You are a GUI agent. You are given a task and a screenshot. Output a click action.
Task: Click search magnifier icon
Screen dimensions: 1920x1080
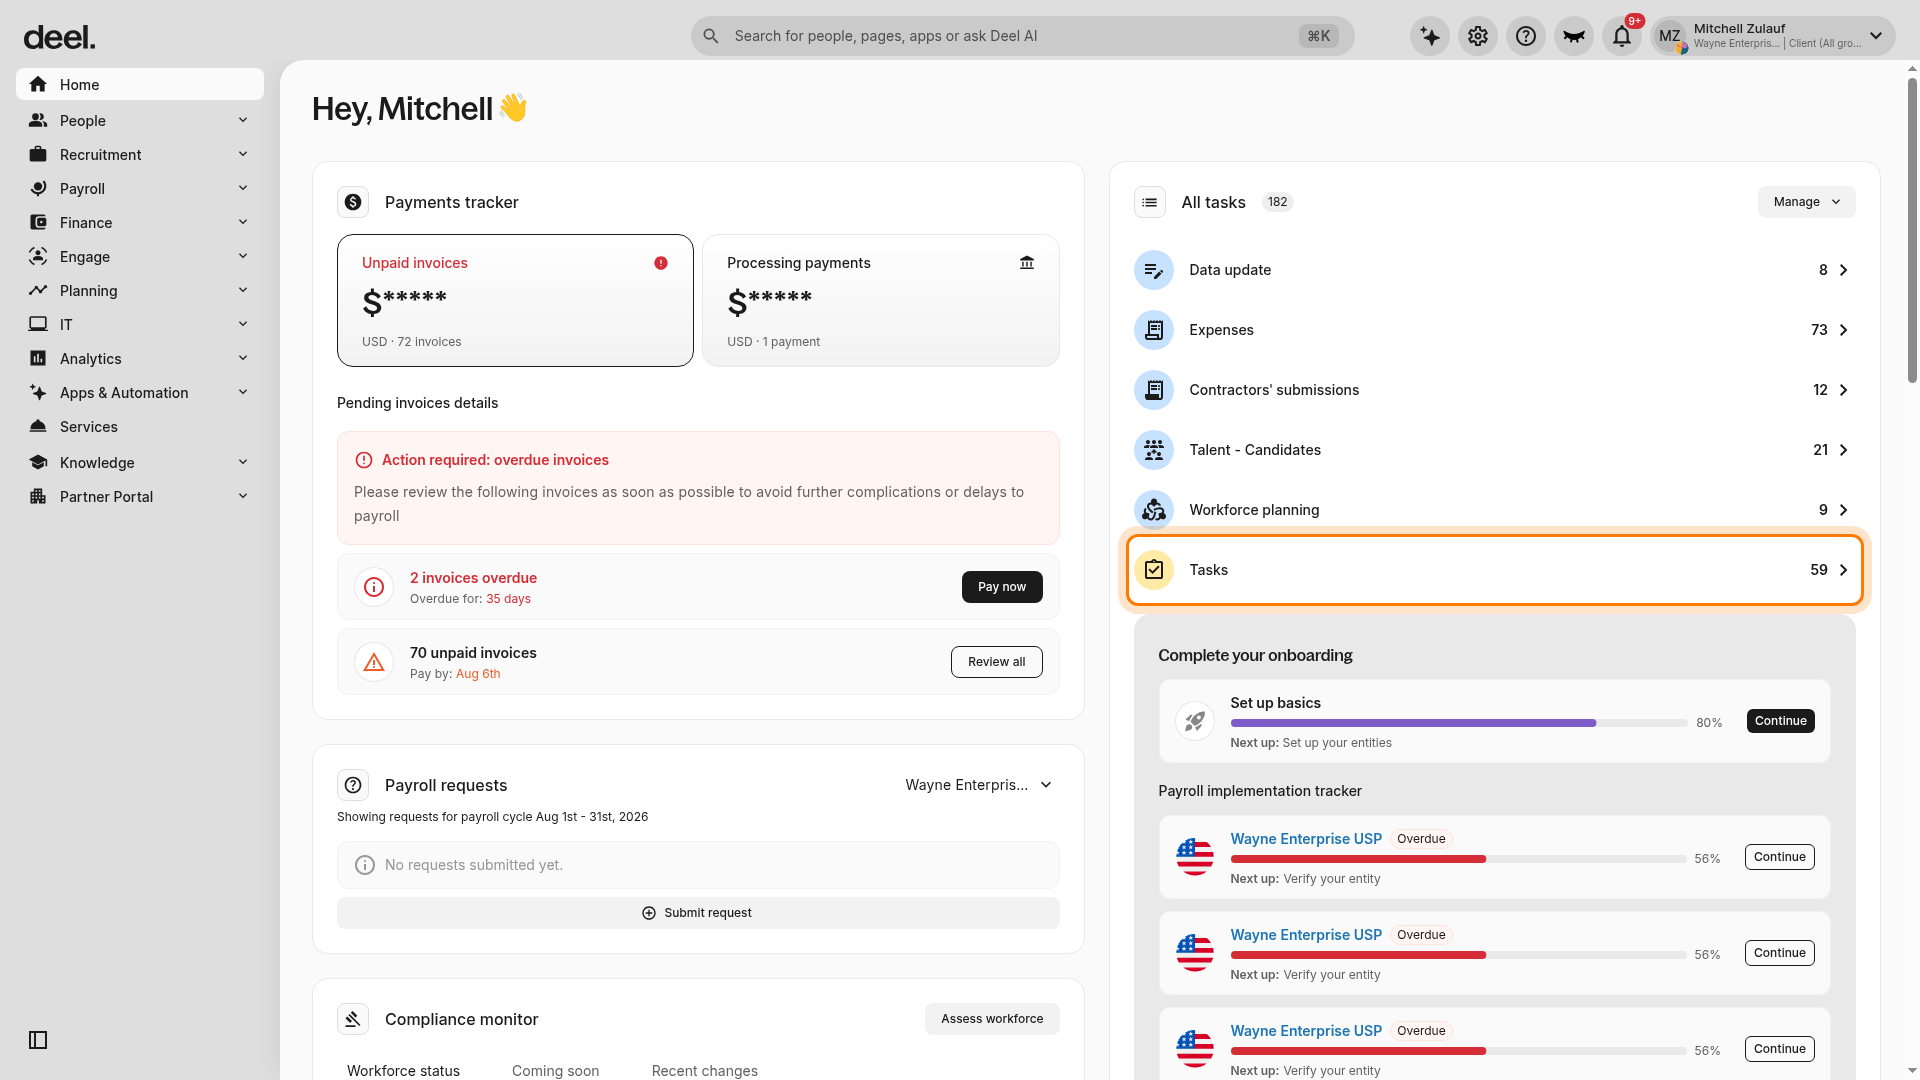point(710,36)
